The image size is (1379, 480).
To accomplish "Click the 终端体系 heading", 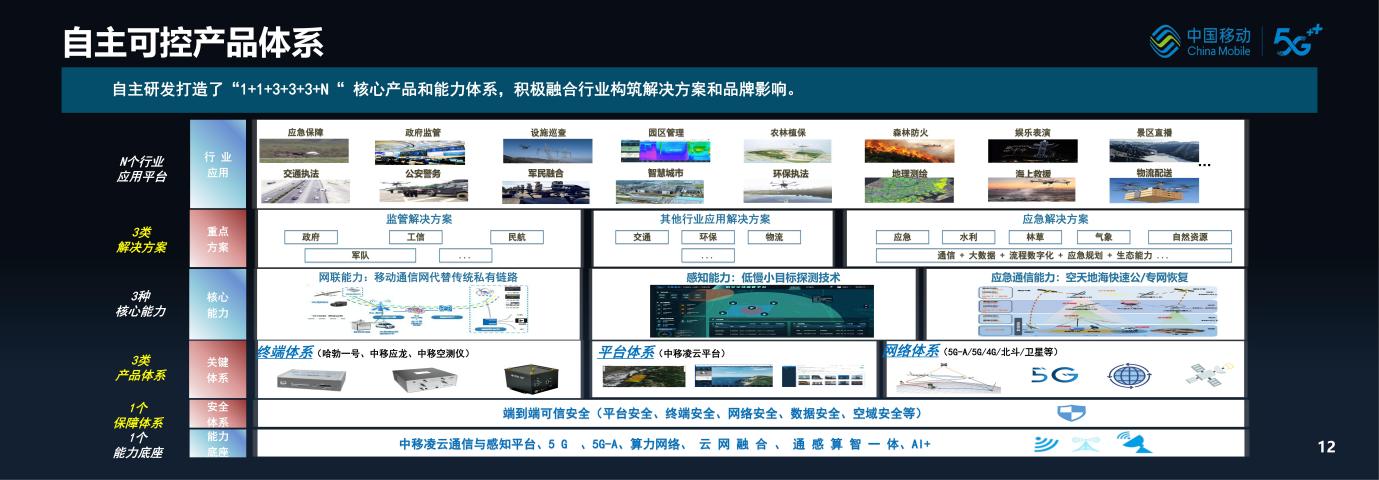I will 285,352.
